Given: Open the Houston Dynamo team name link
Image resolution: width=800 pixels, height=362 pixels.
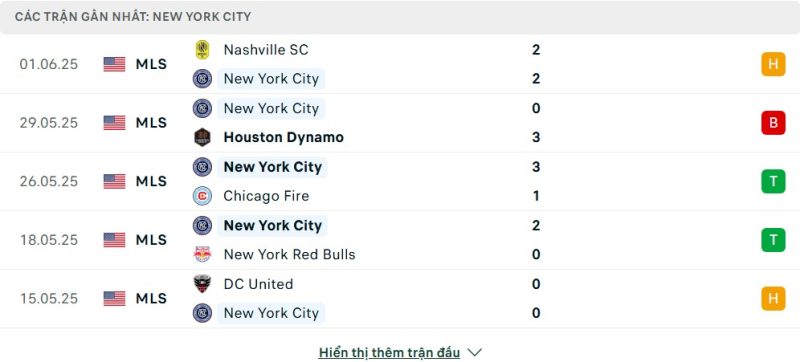Looking at the screenshot, I should tap(284, 137).
